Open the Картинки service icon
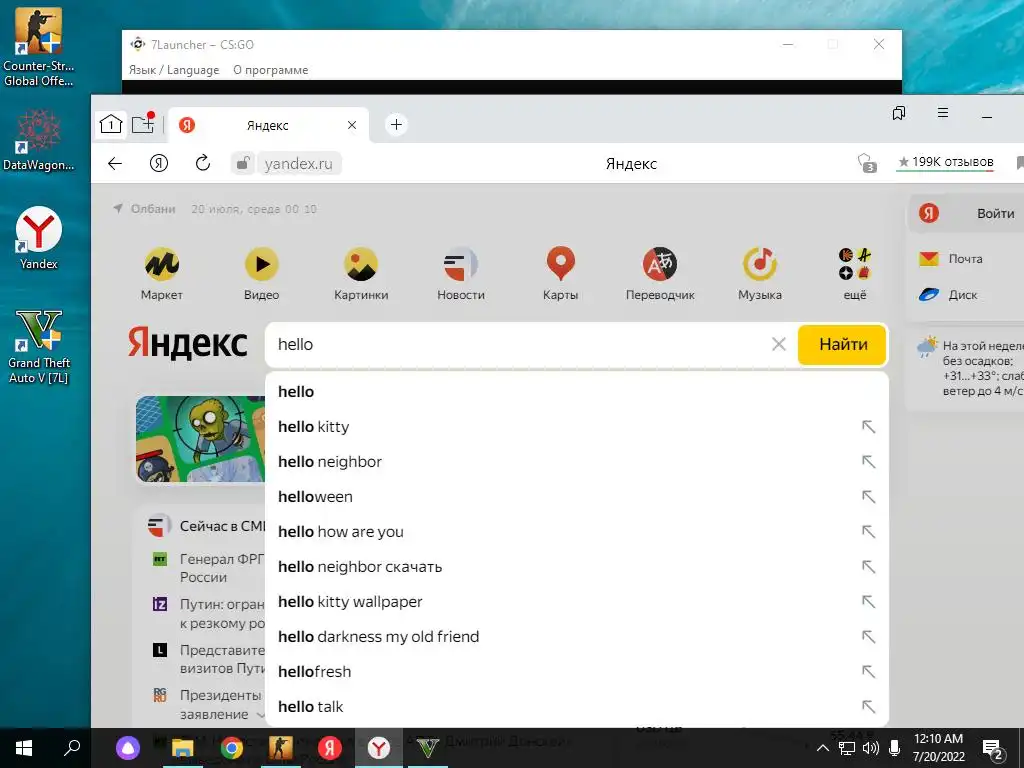The width and height of the screenshot is (1024, 768). click(x=361, y=264)
